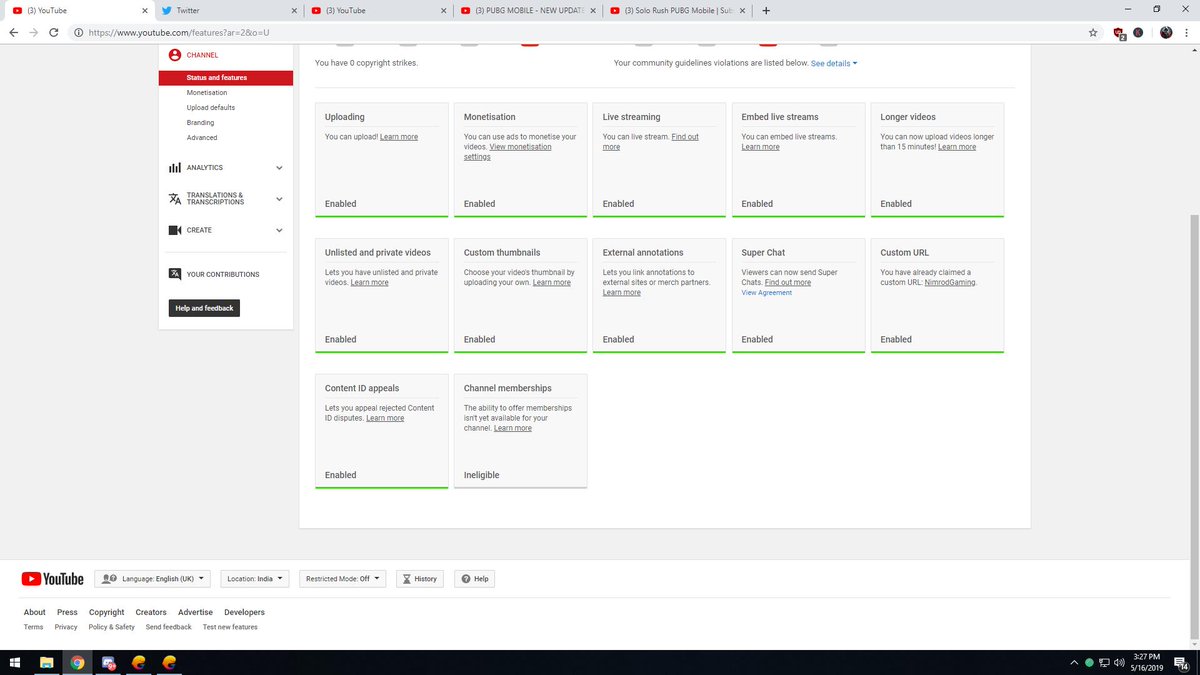Expand the Translations & Transcriptions section
Image resolution: width=1200 pixels, height=675 pixels.
coord(279,199)
